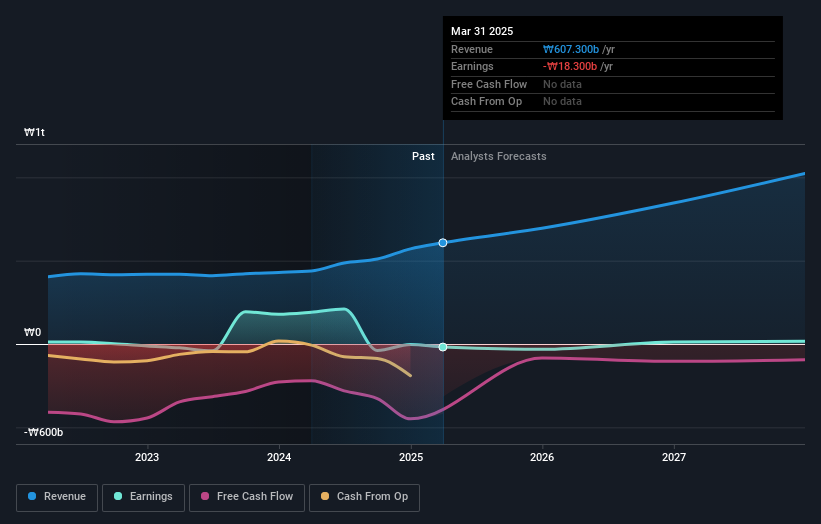Click the -₩18.300b earnings value
The image size is (821, 524).
[x=570, y=66]
